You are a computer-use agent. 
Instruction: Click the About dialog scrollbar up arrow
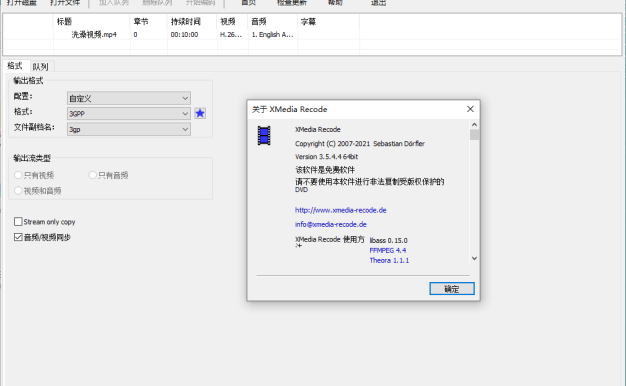[x=474, y=125]
